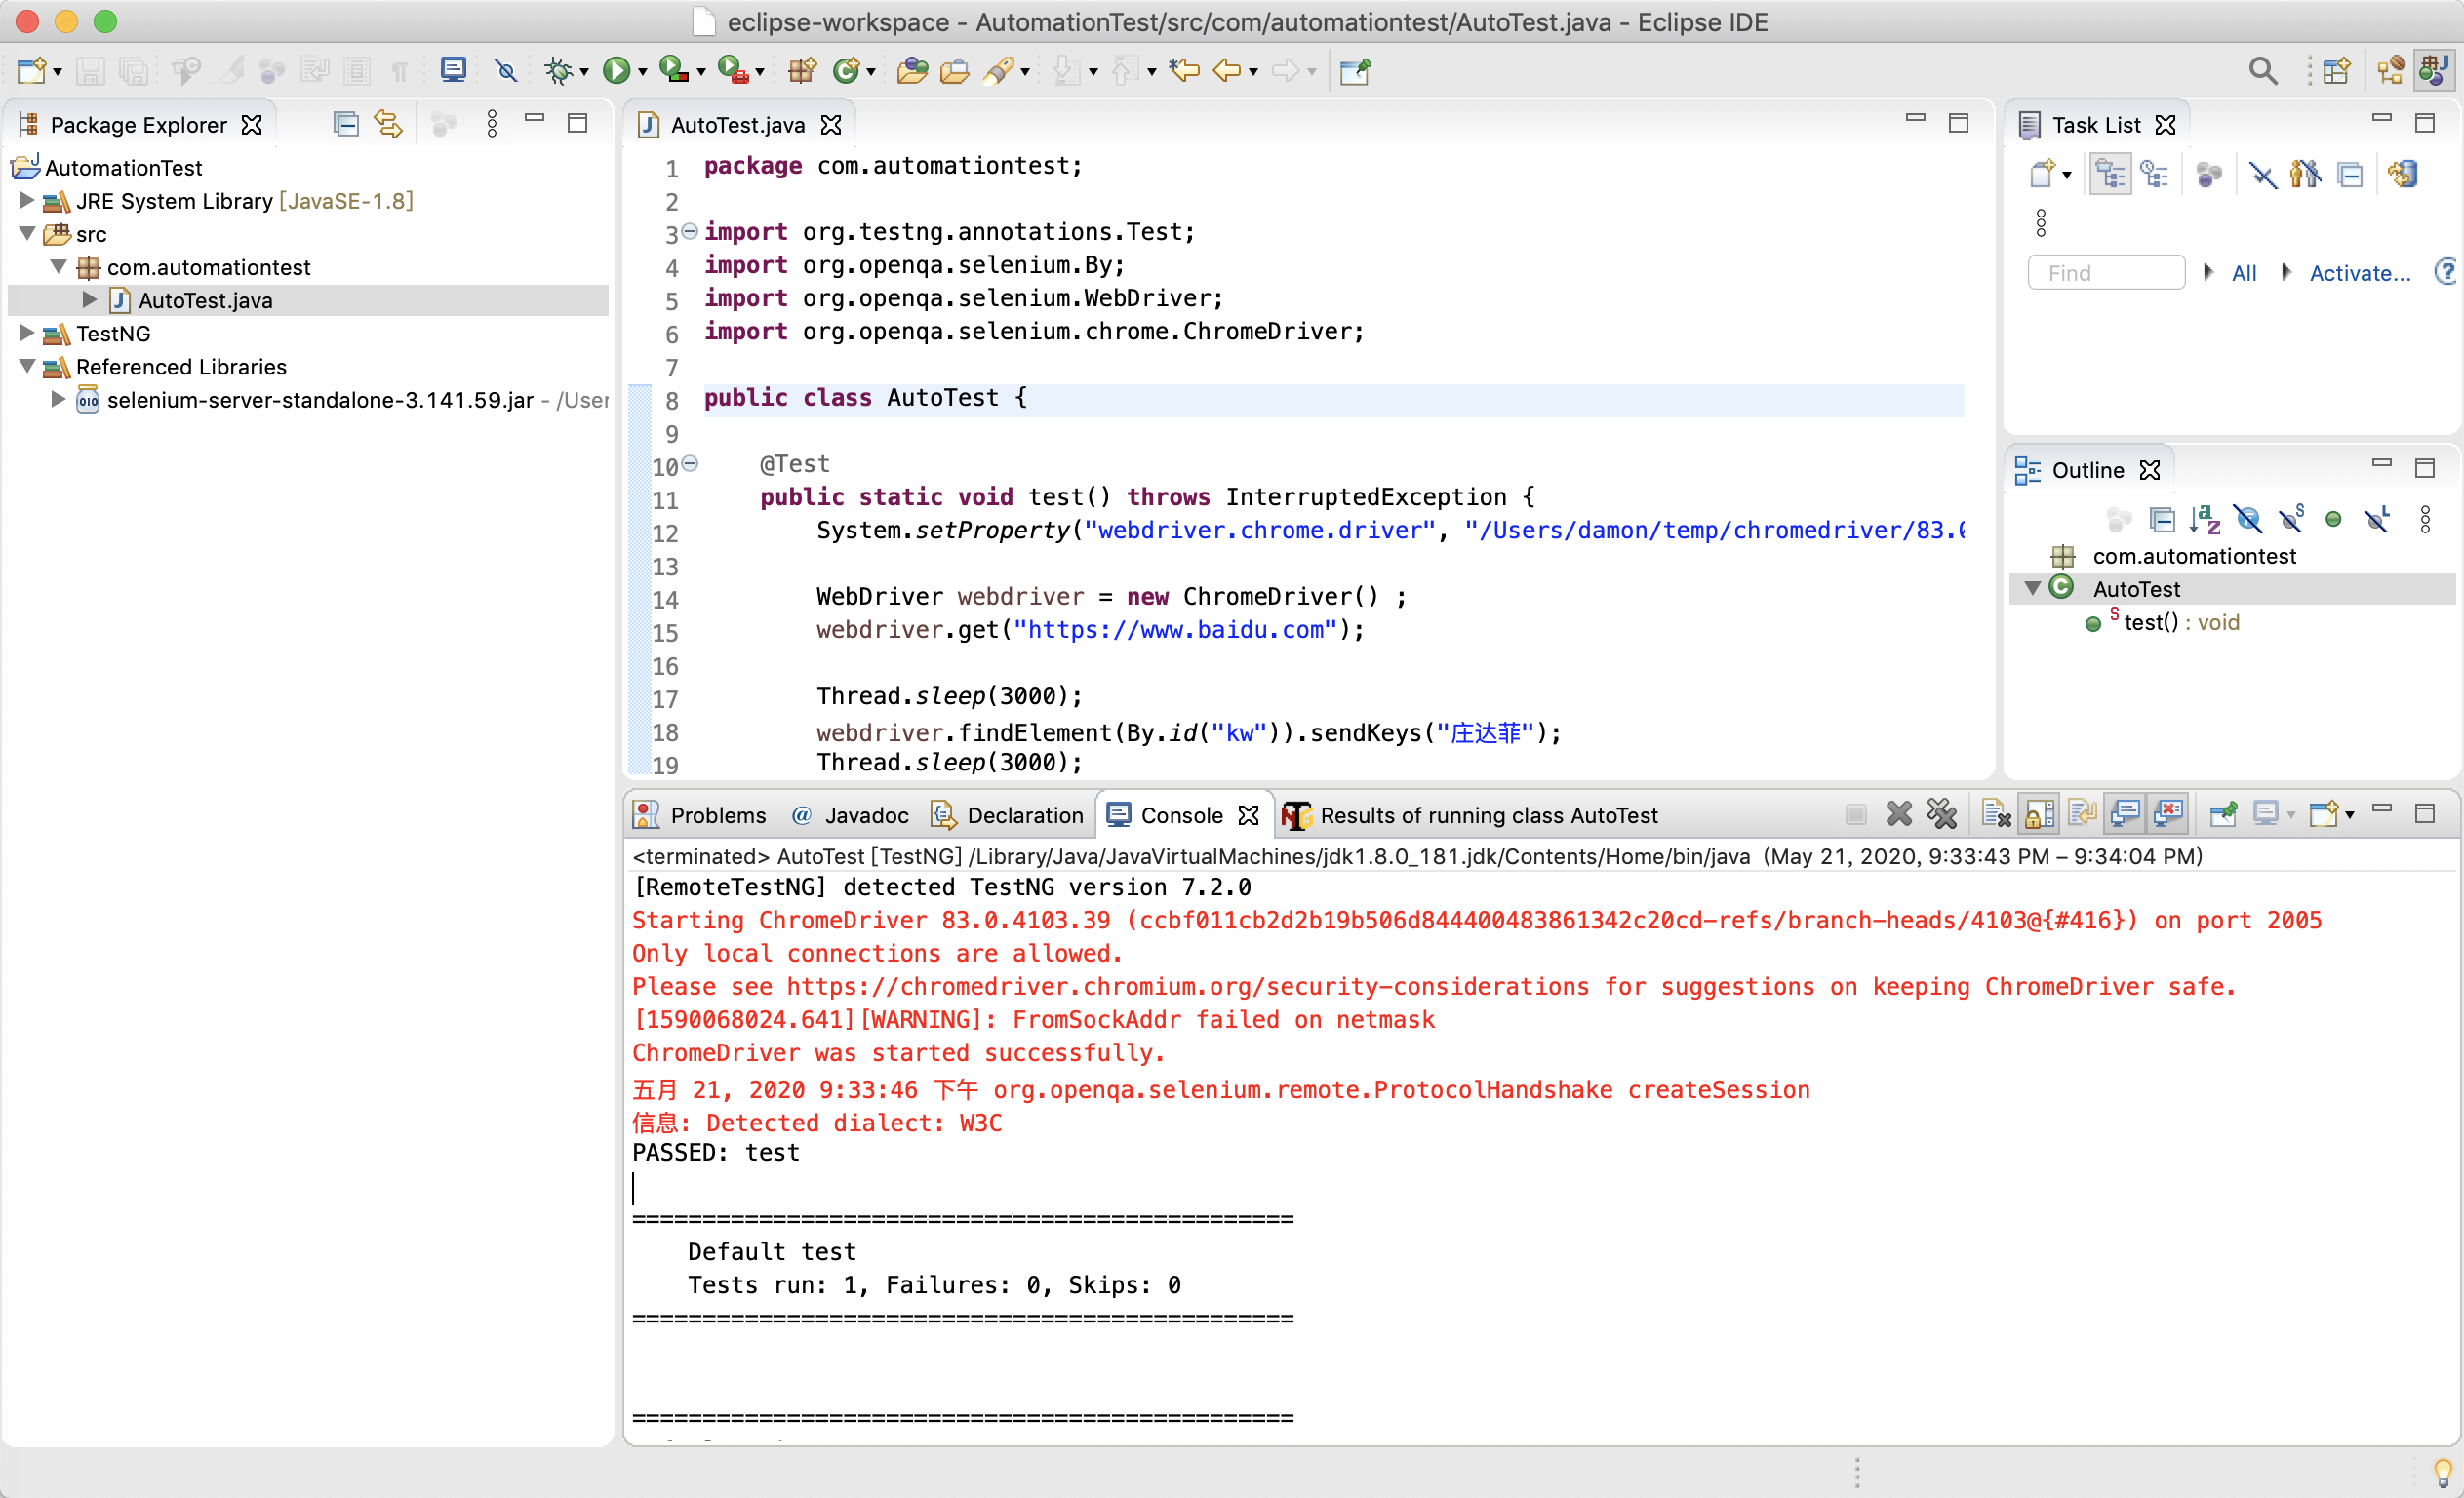Click Remove All Terminated Launches icon
Screen dimensions: 2464x1498
(1942, 815)
